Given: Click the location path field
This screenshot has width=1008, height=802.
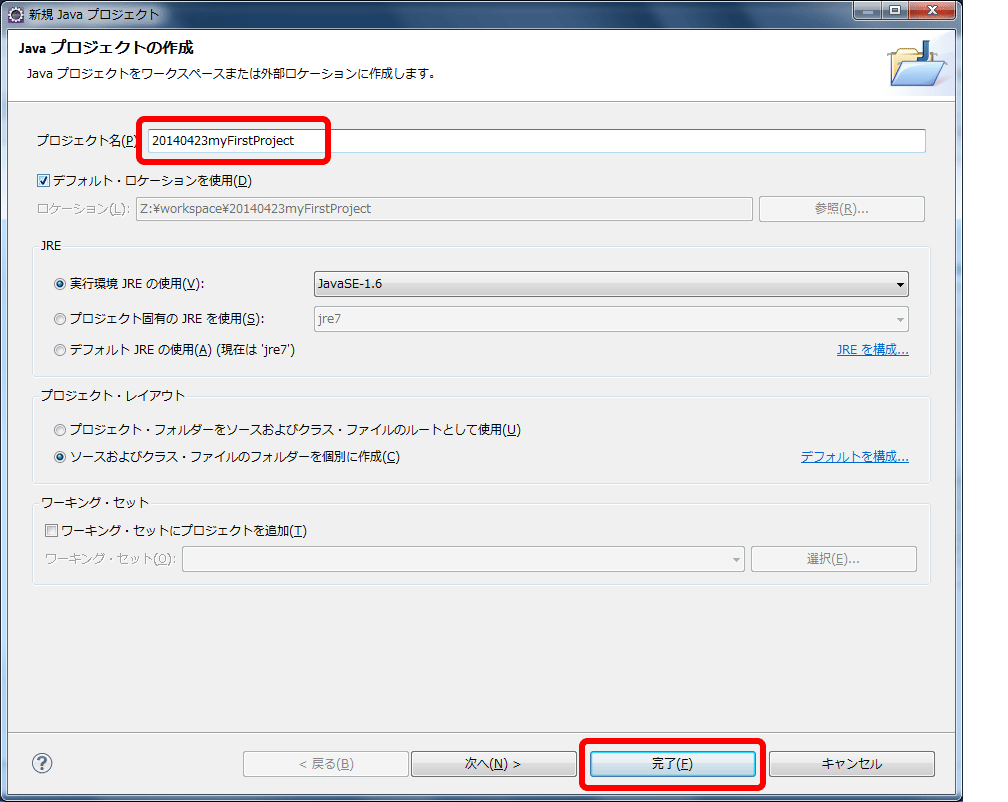Looking at the screenshot, I should coord(444,209).
